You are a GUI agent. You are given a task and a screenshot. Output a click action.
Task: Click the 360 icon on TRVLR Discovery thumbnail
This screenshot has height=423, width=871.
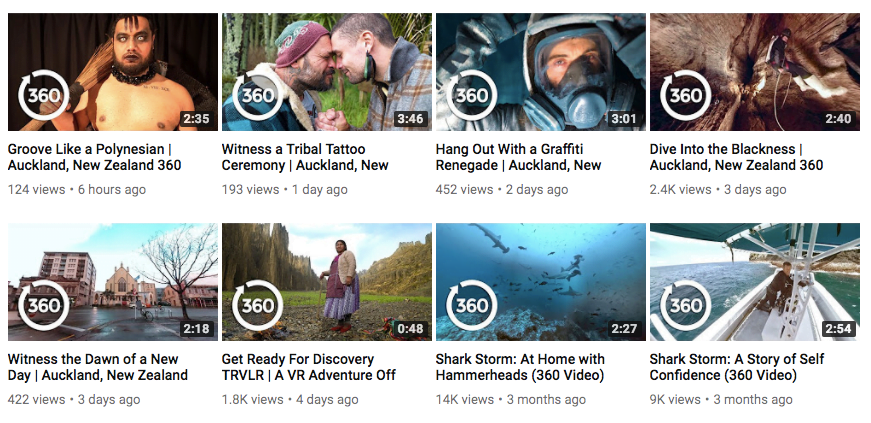[258, 305]
